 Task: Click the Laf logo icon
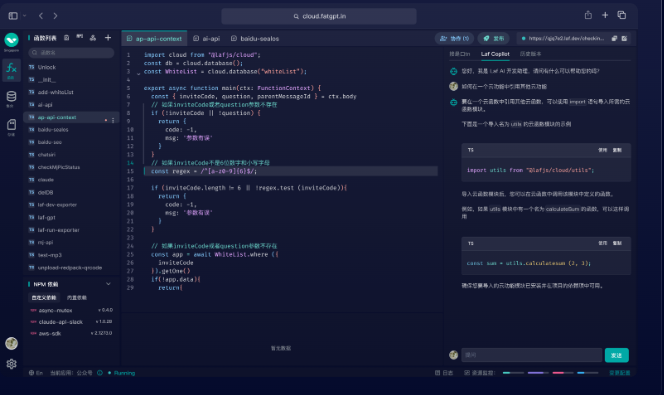point(11,40)
